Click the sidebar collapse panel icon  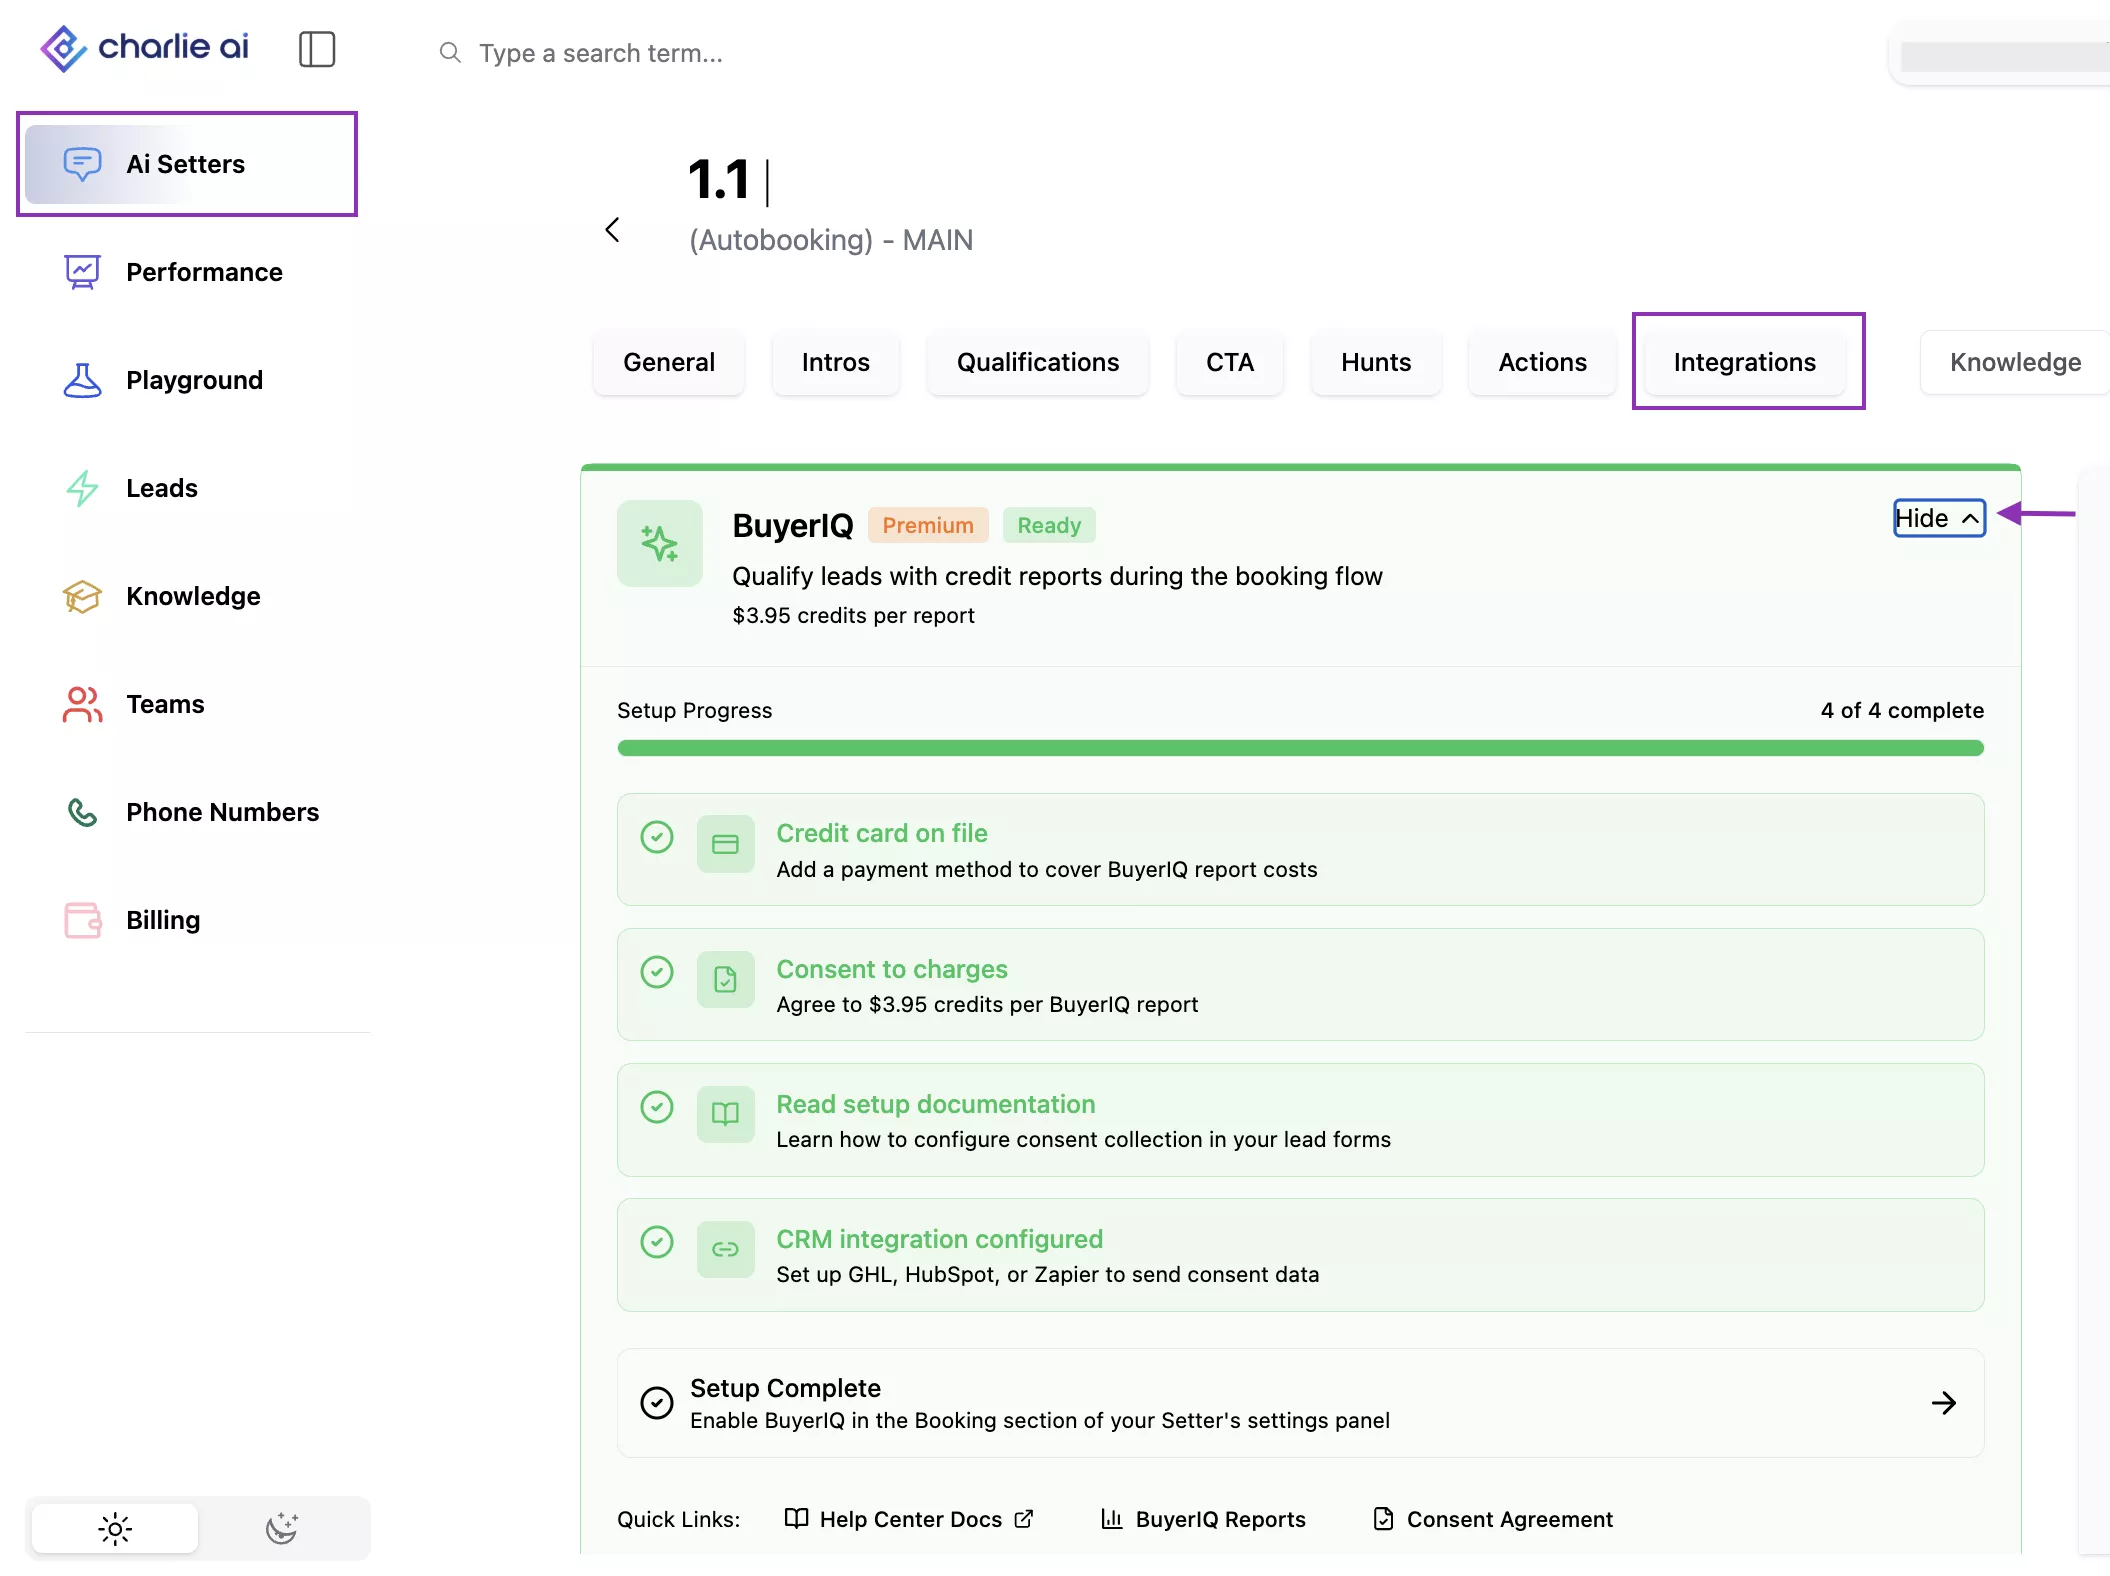click(x=317, y=49)
